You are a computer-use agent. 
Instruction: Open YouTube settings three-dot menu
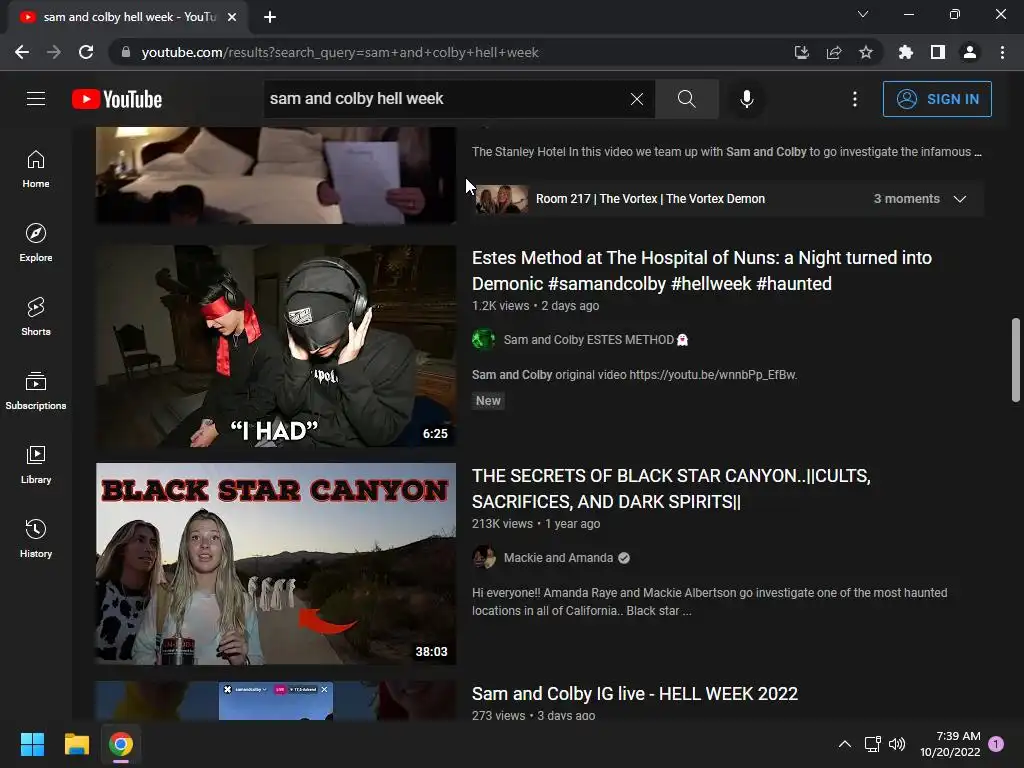click(x=855, y=99)
